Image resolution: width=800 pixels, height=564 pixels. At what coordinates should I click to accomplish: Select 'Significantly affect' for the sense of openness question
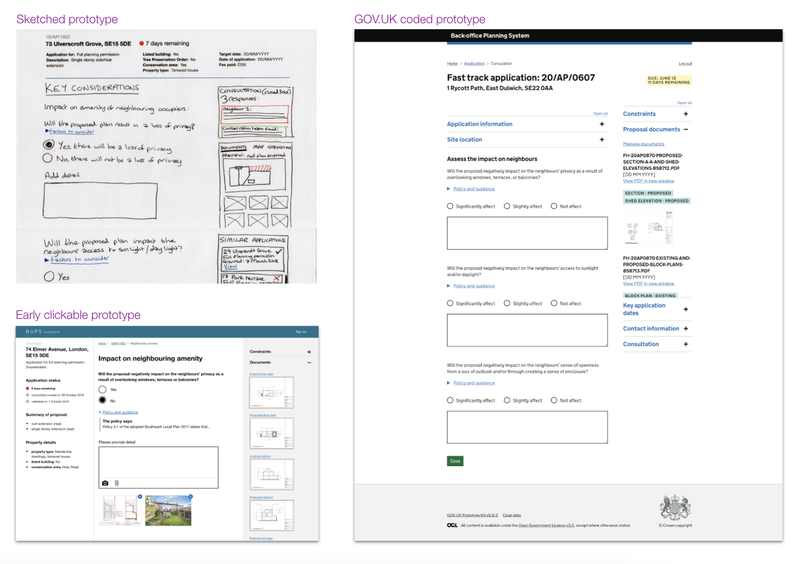coord(450,400)
